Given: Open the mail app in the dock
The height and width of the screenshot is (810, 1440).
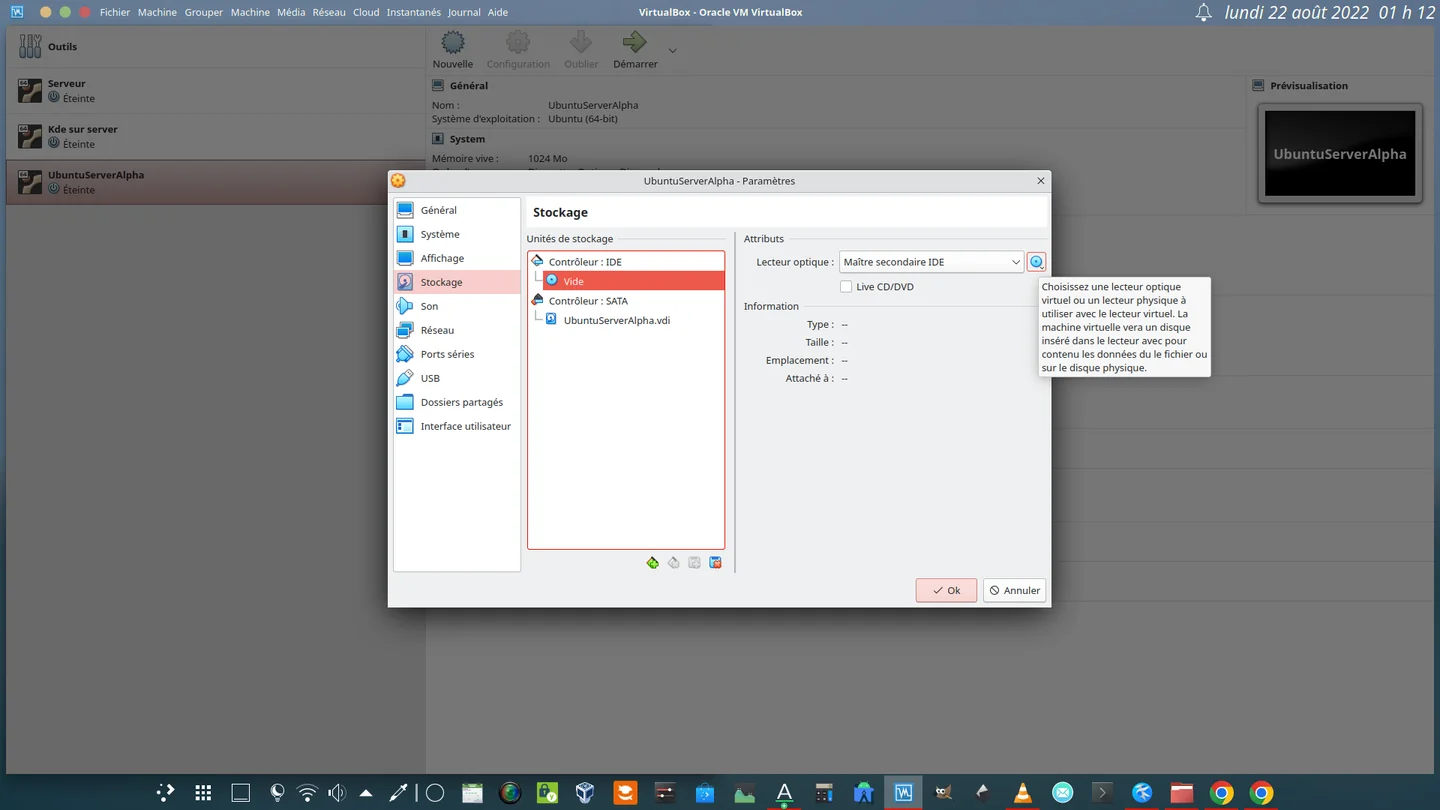Looking at the screenshot, I should (1062, 793).
